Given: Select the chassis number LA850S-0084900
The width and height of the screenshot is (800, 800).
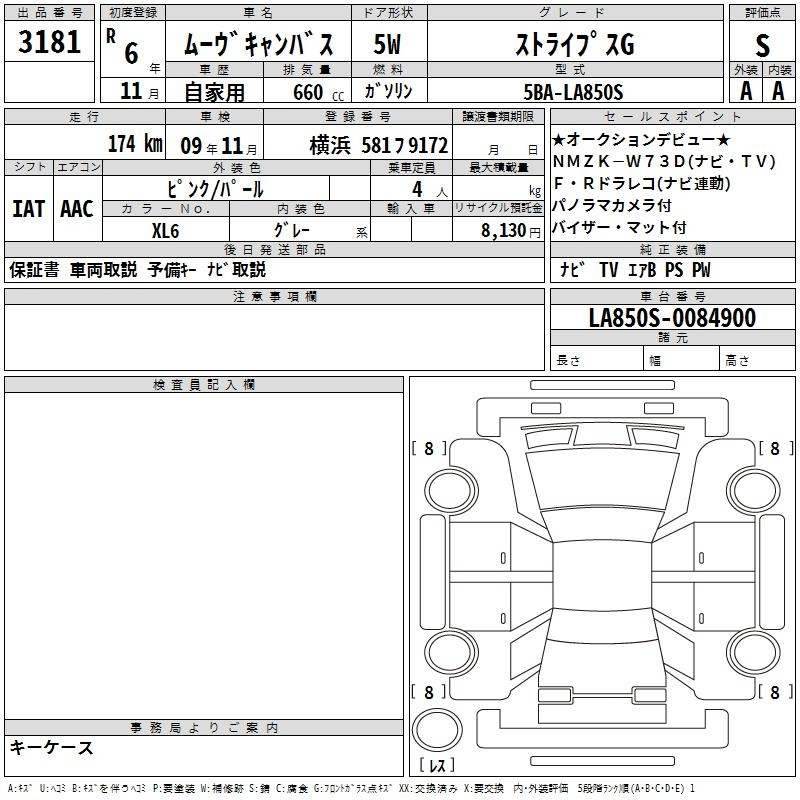Looking at the screenshot, I should (672, 318).
